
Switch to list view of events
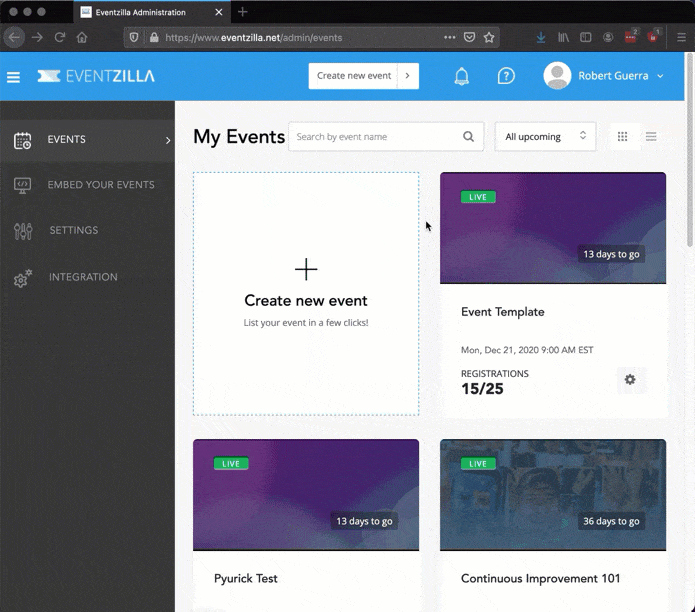click(x=651, y=136)
